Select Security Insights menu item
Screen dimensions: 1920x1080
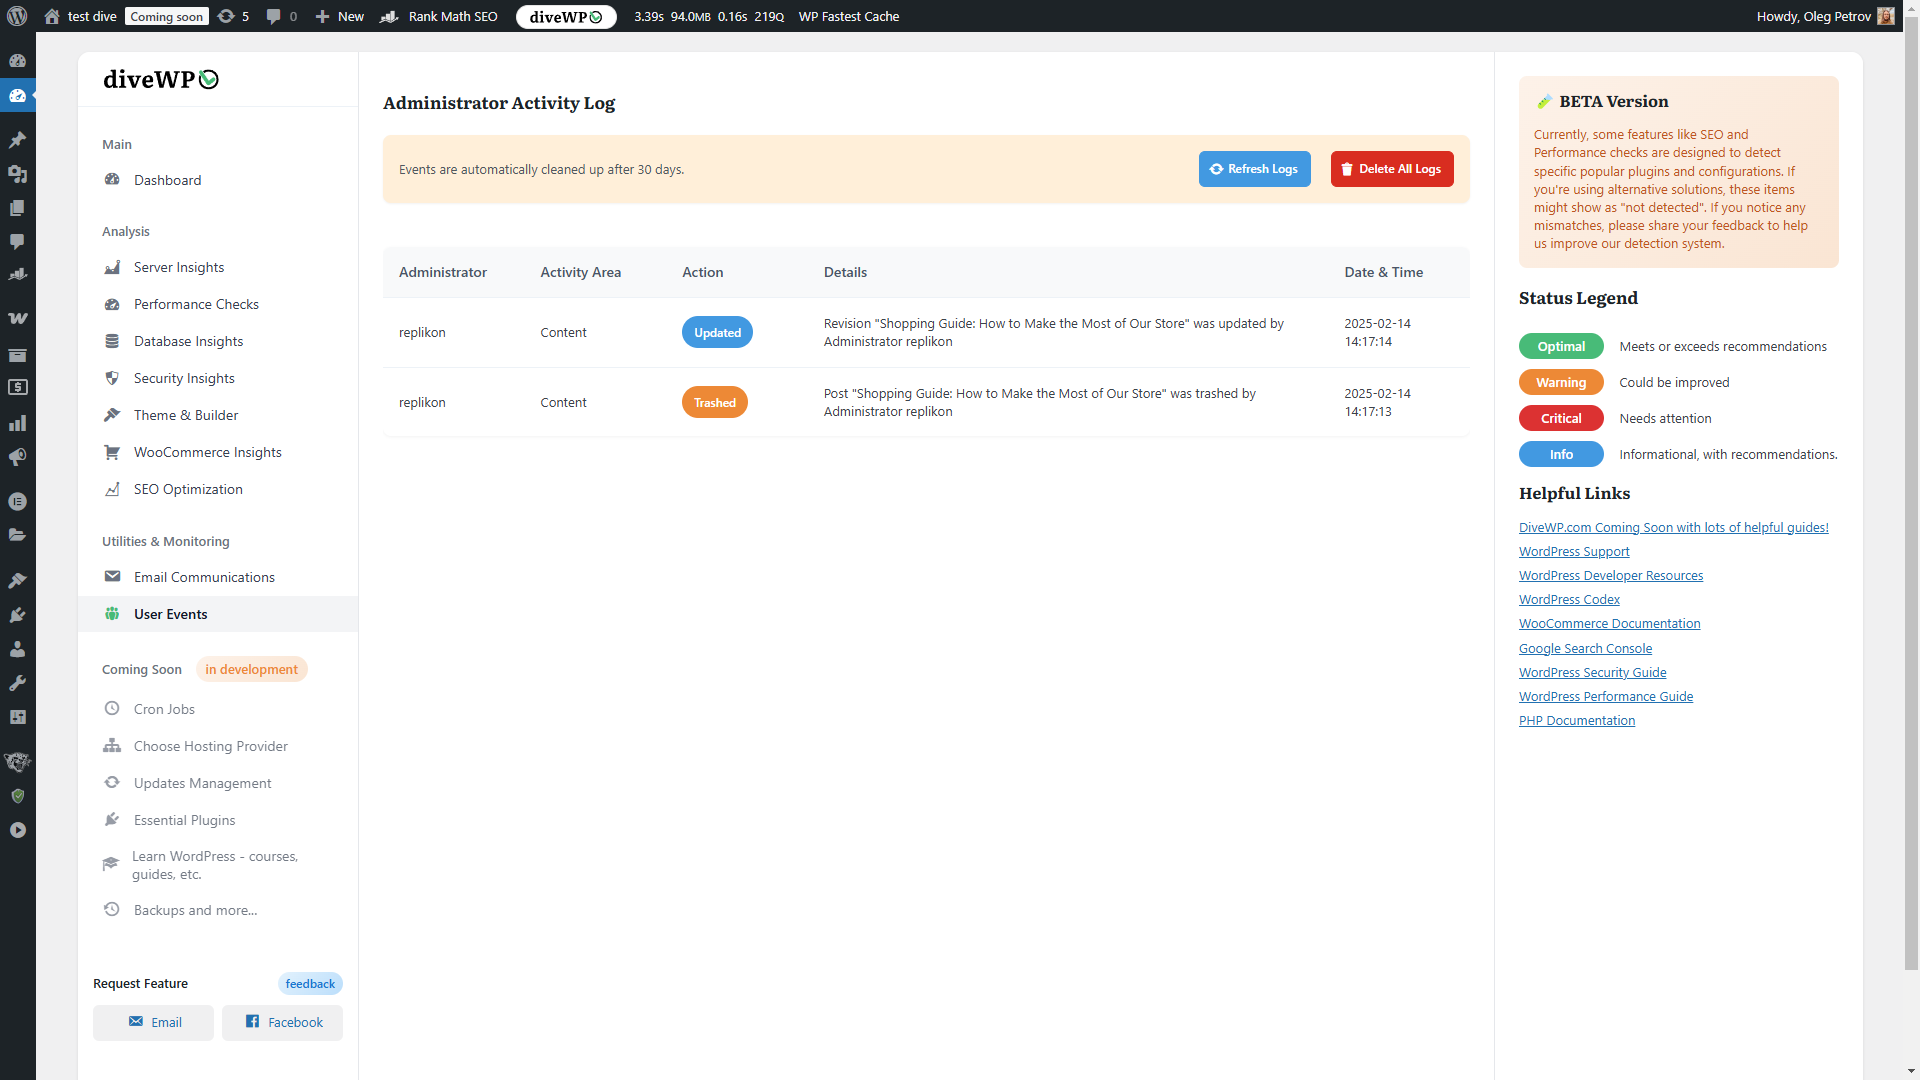pos(184,378)
